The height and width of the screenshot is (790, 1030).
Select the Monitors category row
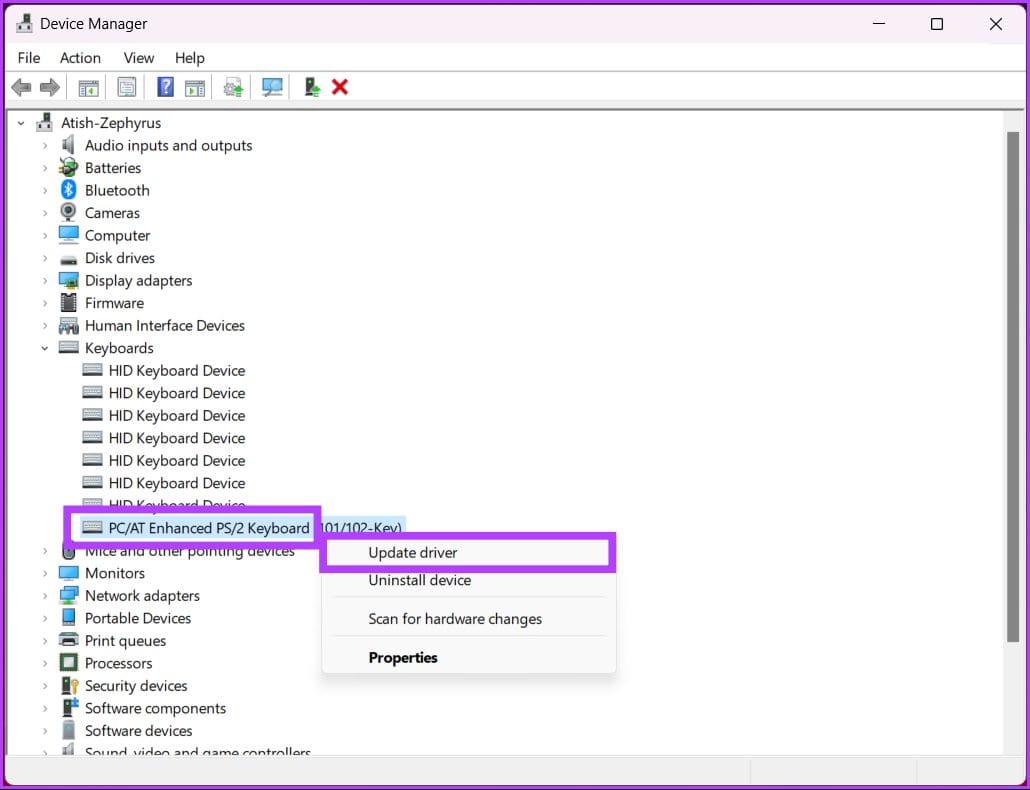(115, 573)
